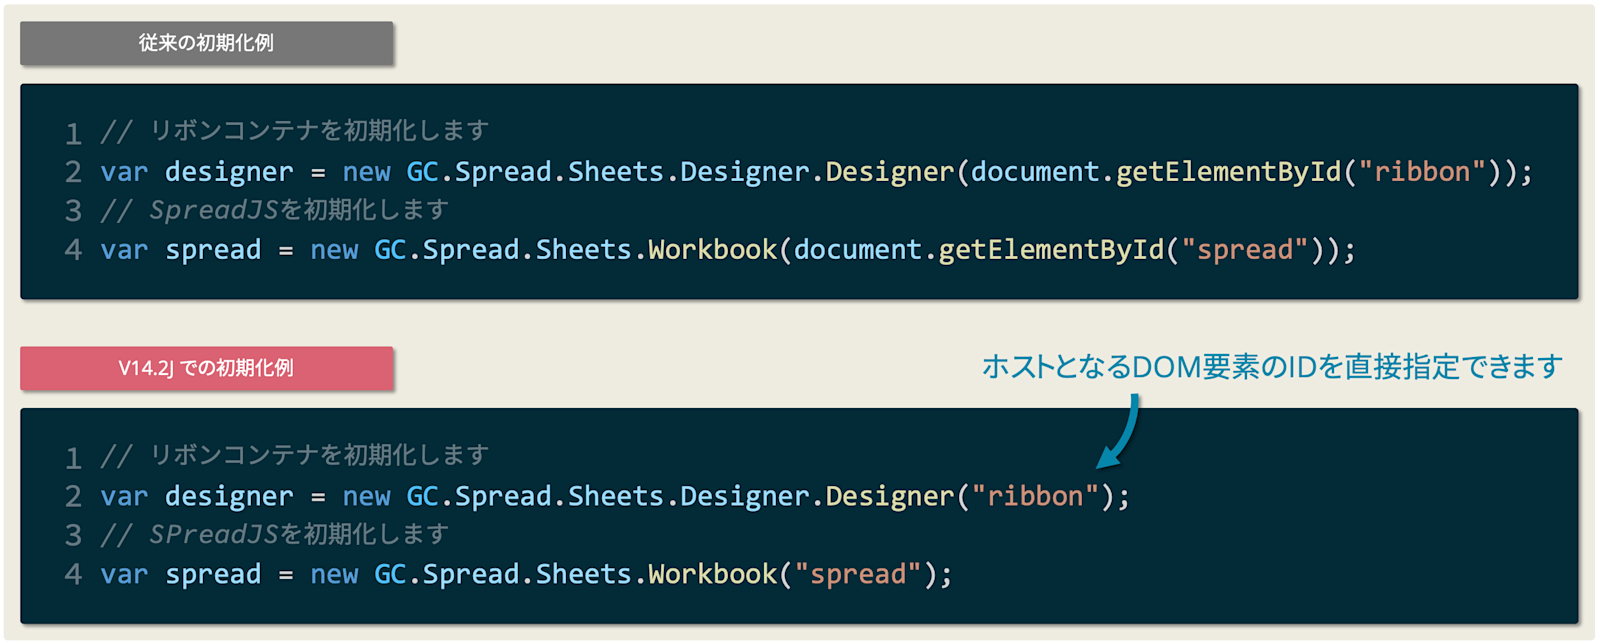Click the "// SPreadJSを初期化します" comment in the lower code block
Viewport: 1600px width, 644px height.
click(275, 534)
